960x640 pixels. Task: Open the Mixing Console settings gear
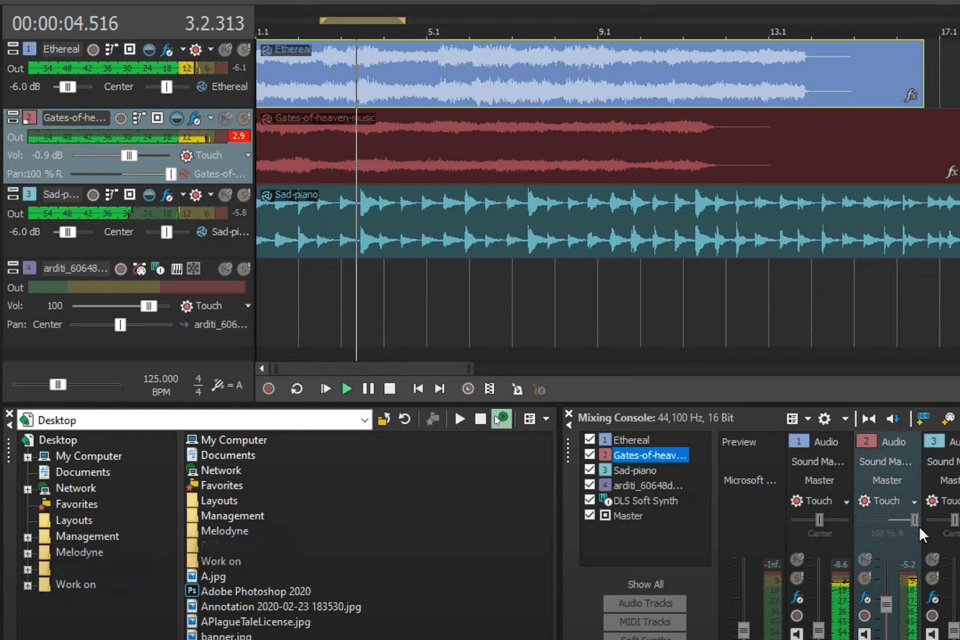[x=826, y=418]
